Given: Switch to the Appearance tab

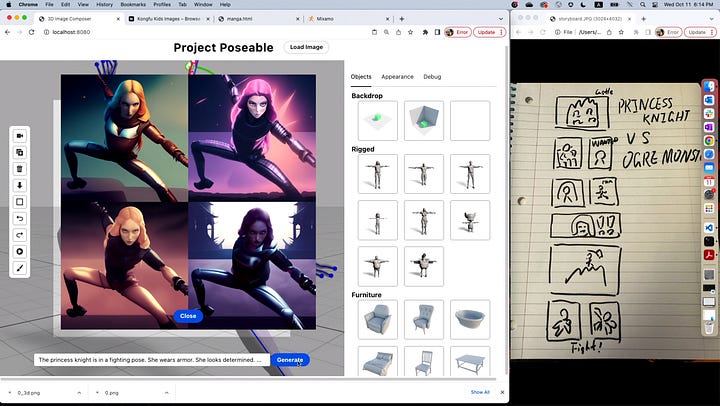Looking at the screenshot, I should coord(397,77).
